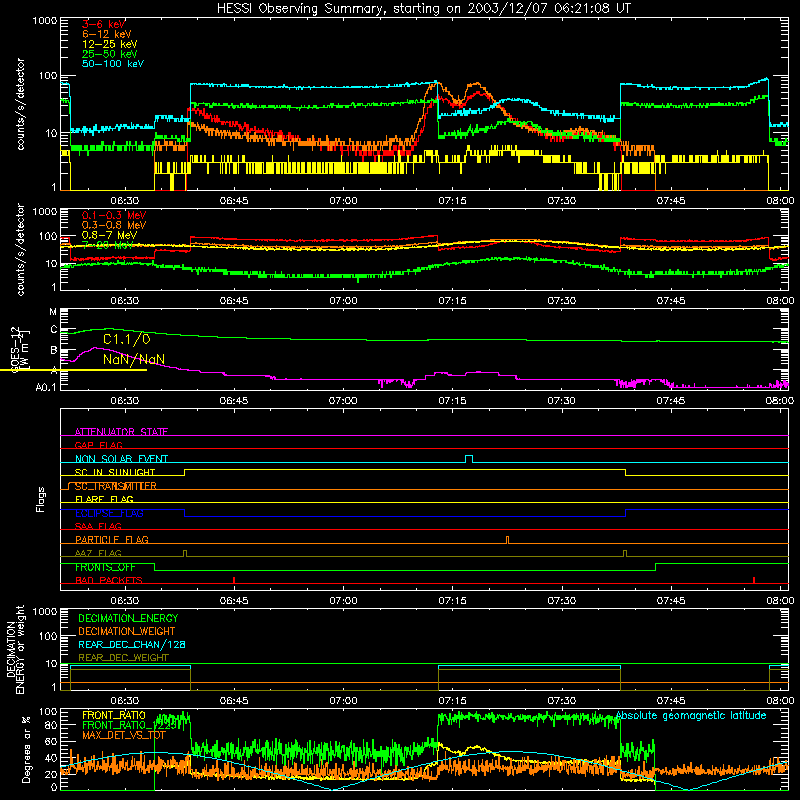The height and width of the screenshot is (800, 800).
Task: Click the HESSI Observing Summary title text
Action: coord(423,9)
